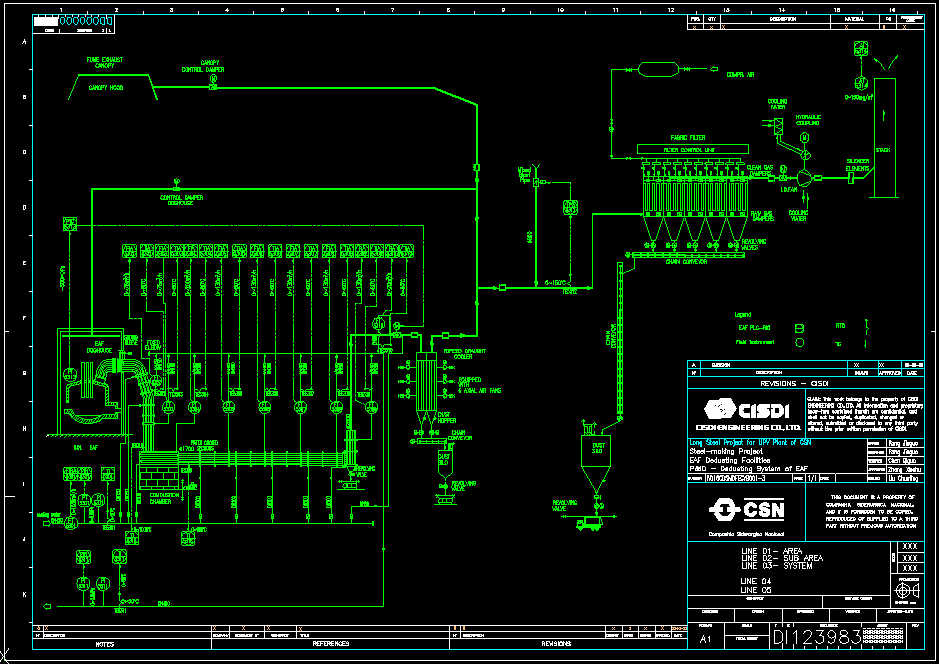The width and height of the screenshot is (939, 664).
Task: Click the NOTES block heading
Action: (105, 644)
